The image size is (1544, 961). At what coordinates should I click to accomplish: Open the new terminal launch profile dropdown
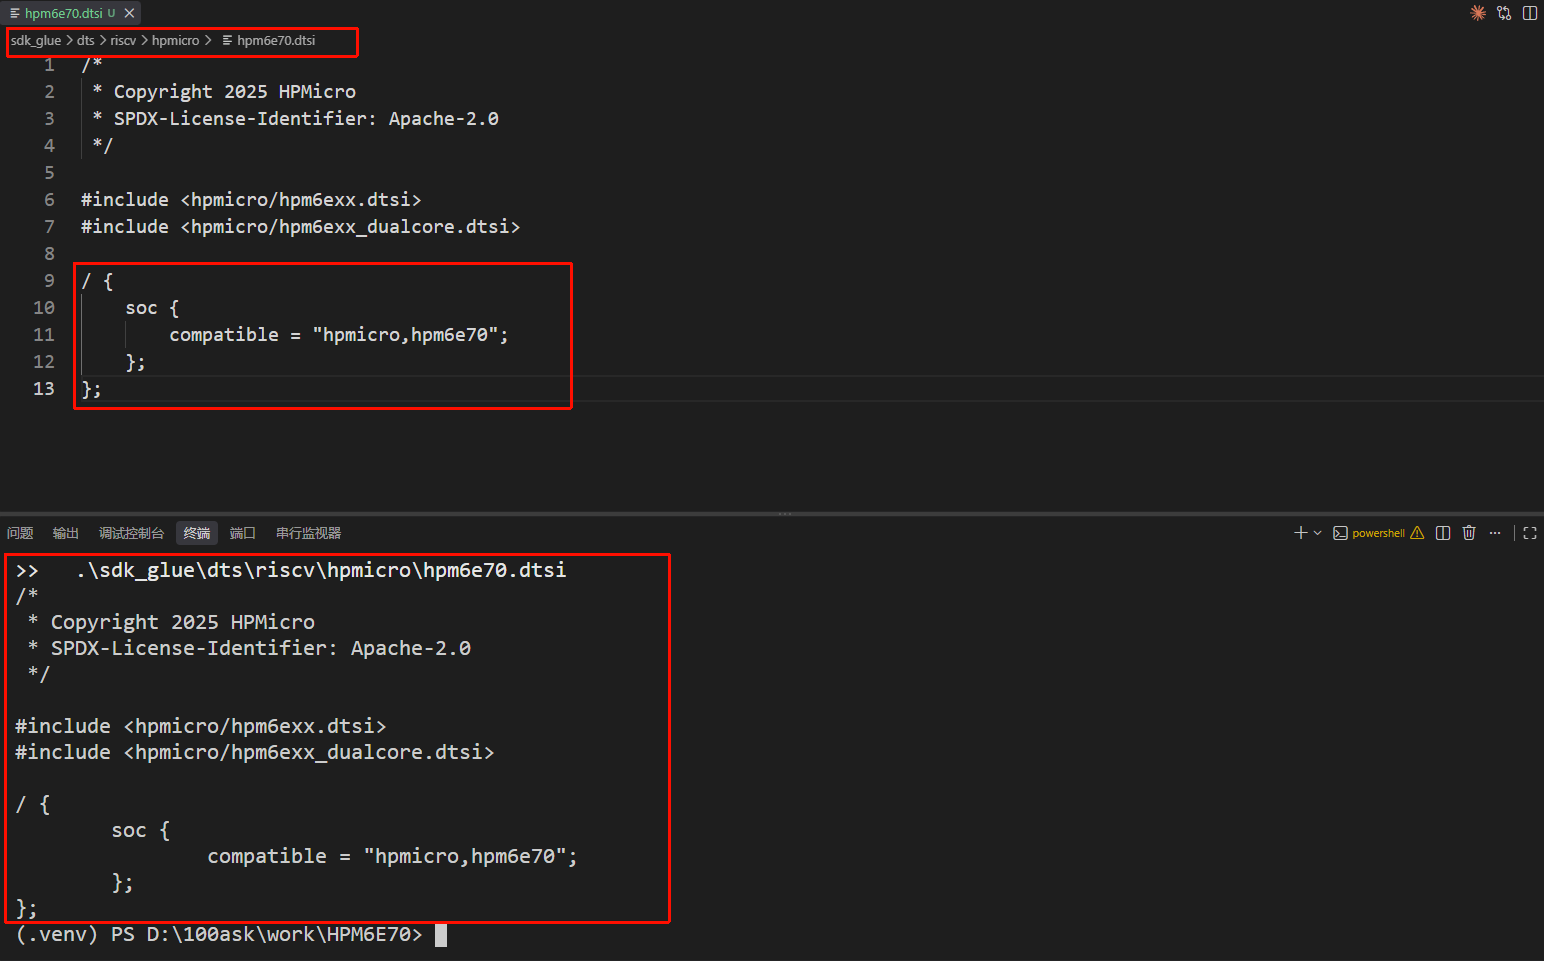click(x=1317, y=533)
